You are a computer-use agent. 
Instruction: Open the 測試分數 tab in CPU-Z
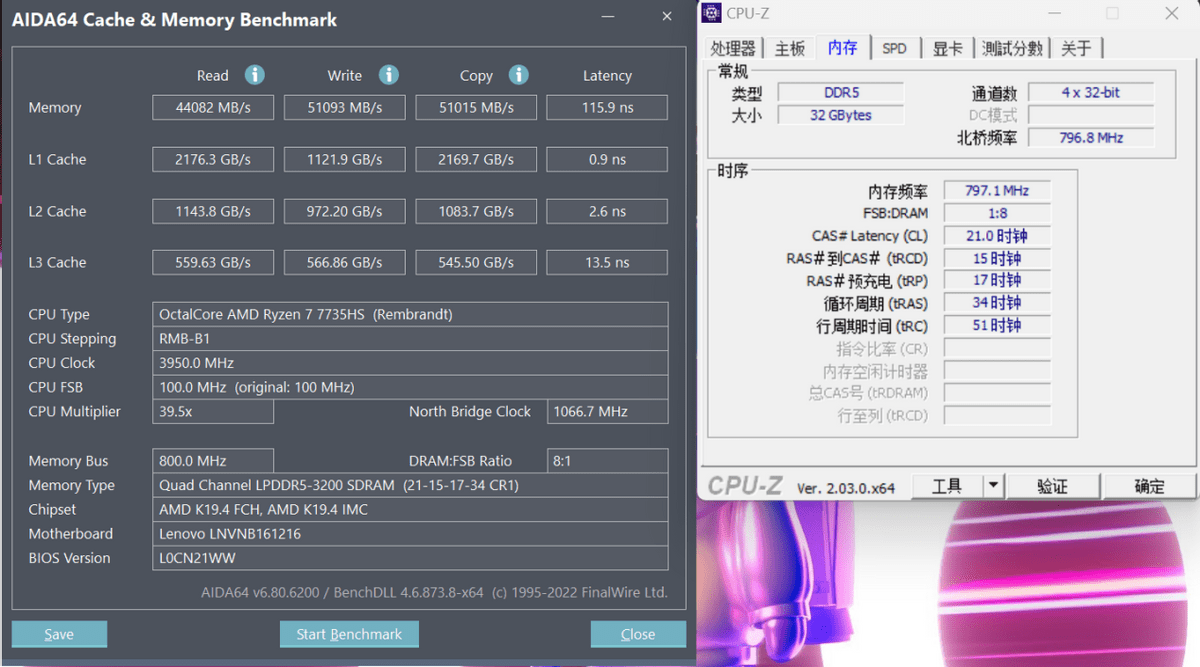[x=1012, y=48]
